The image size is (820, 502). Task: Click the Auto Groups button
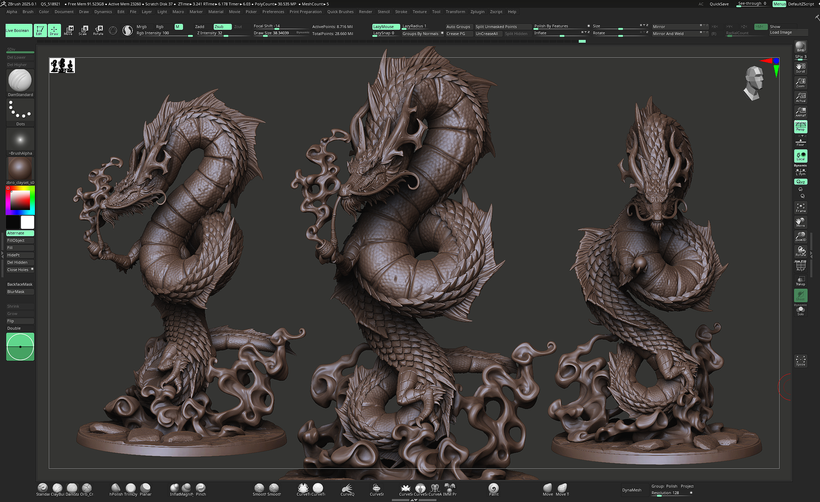459,26
